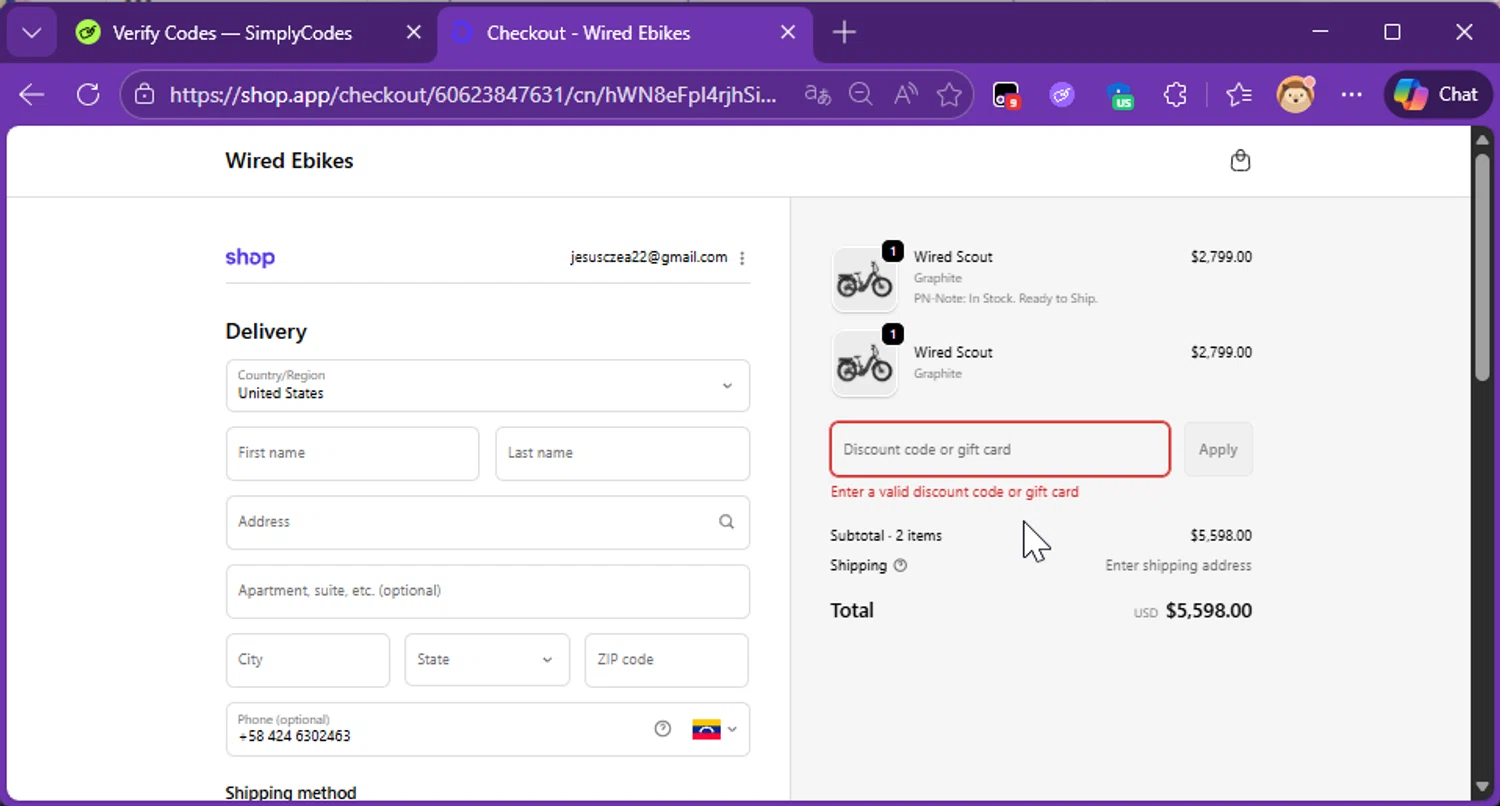Click the Discount code or gift card field
Image resolution: width=1500 pixels, height=806 pixels.
pos(1000,449)
